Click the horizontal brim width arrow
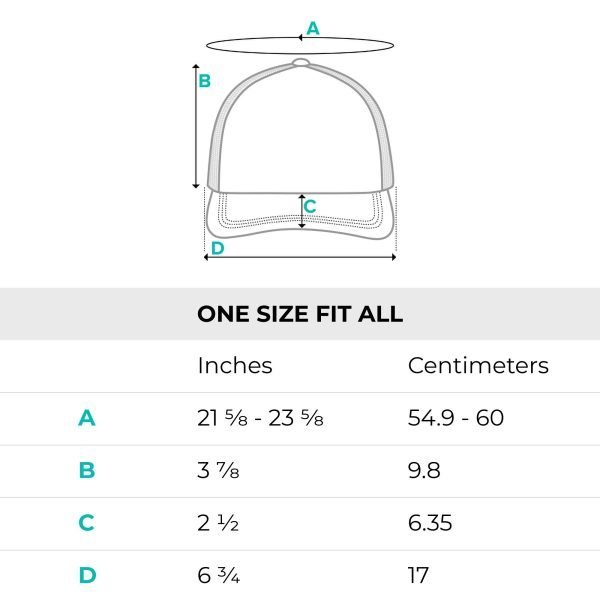The image size is (600, 600). pyautogui.click(x=300, y=256)
